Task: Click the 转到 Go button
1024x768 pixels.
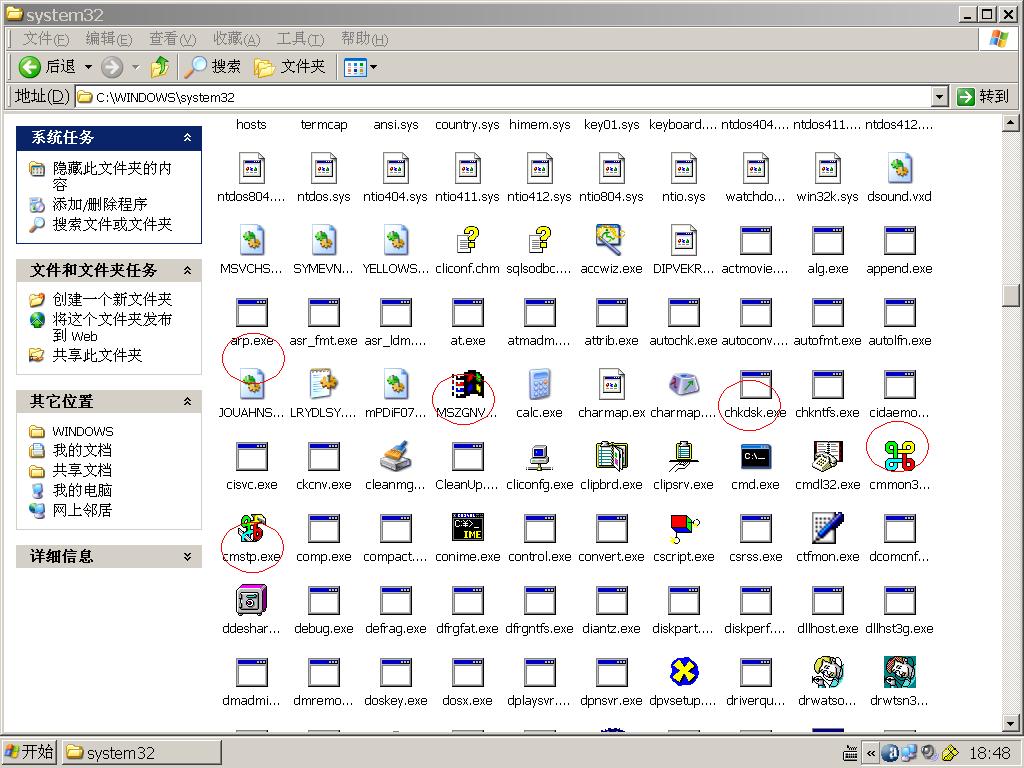Action: 985,97
